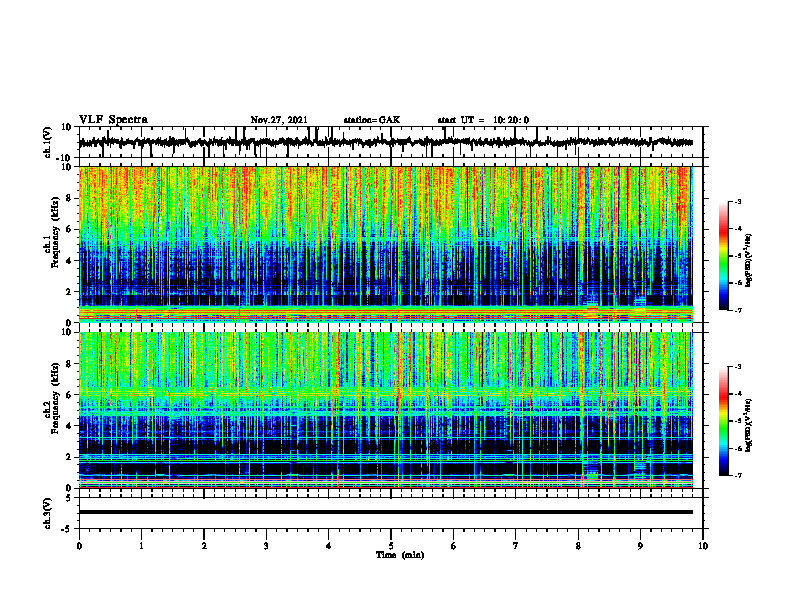Click the "-3" label on ch.1 color bar
Viewport: 792px width, 612px height.
(738, 201)
